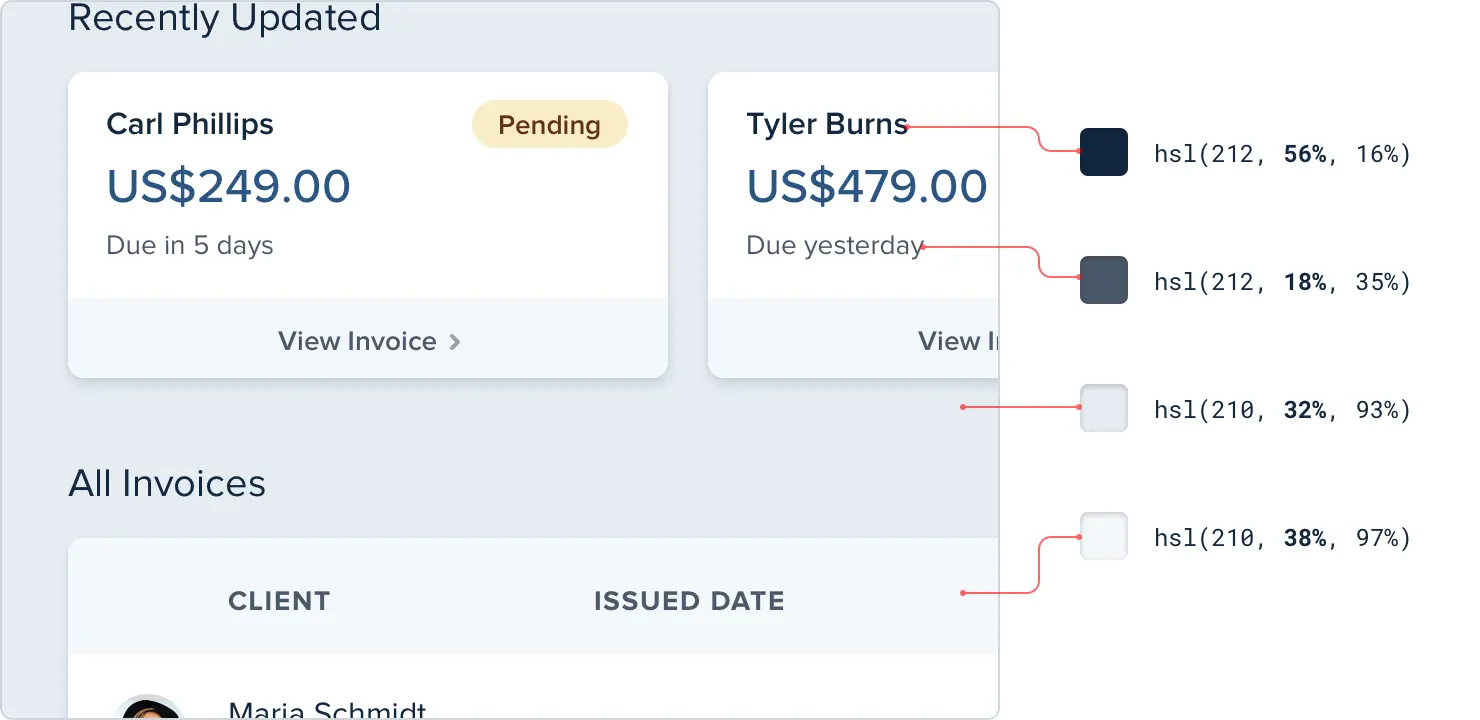Select the Tyler Burns card title
The image size is (1480, 720).
pyautogui.click(x=827, y=124)
